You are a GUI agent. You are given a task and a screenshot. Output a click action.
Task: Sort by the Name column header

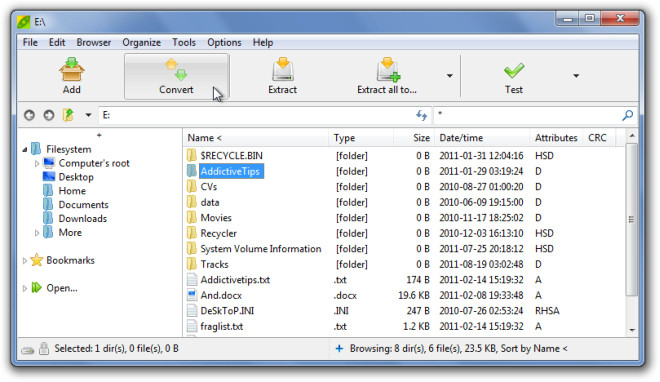point(256,138)
